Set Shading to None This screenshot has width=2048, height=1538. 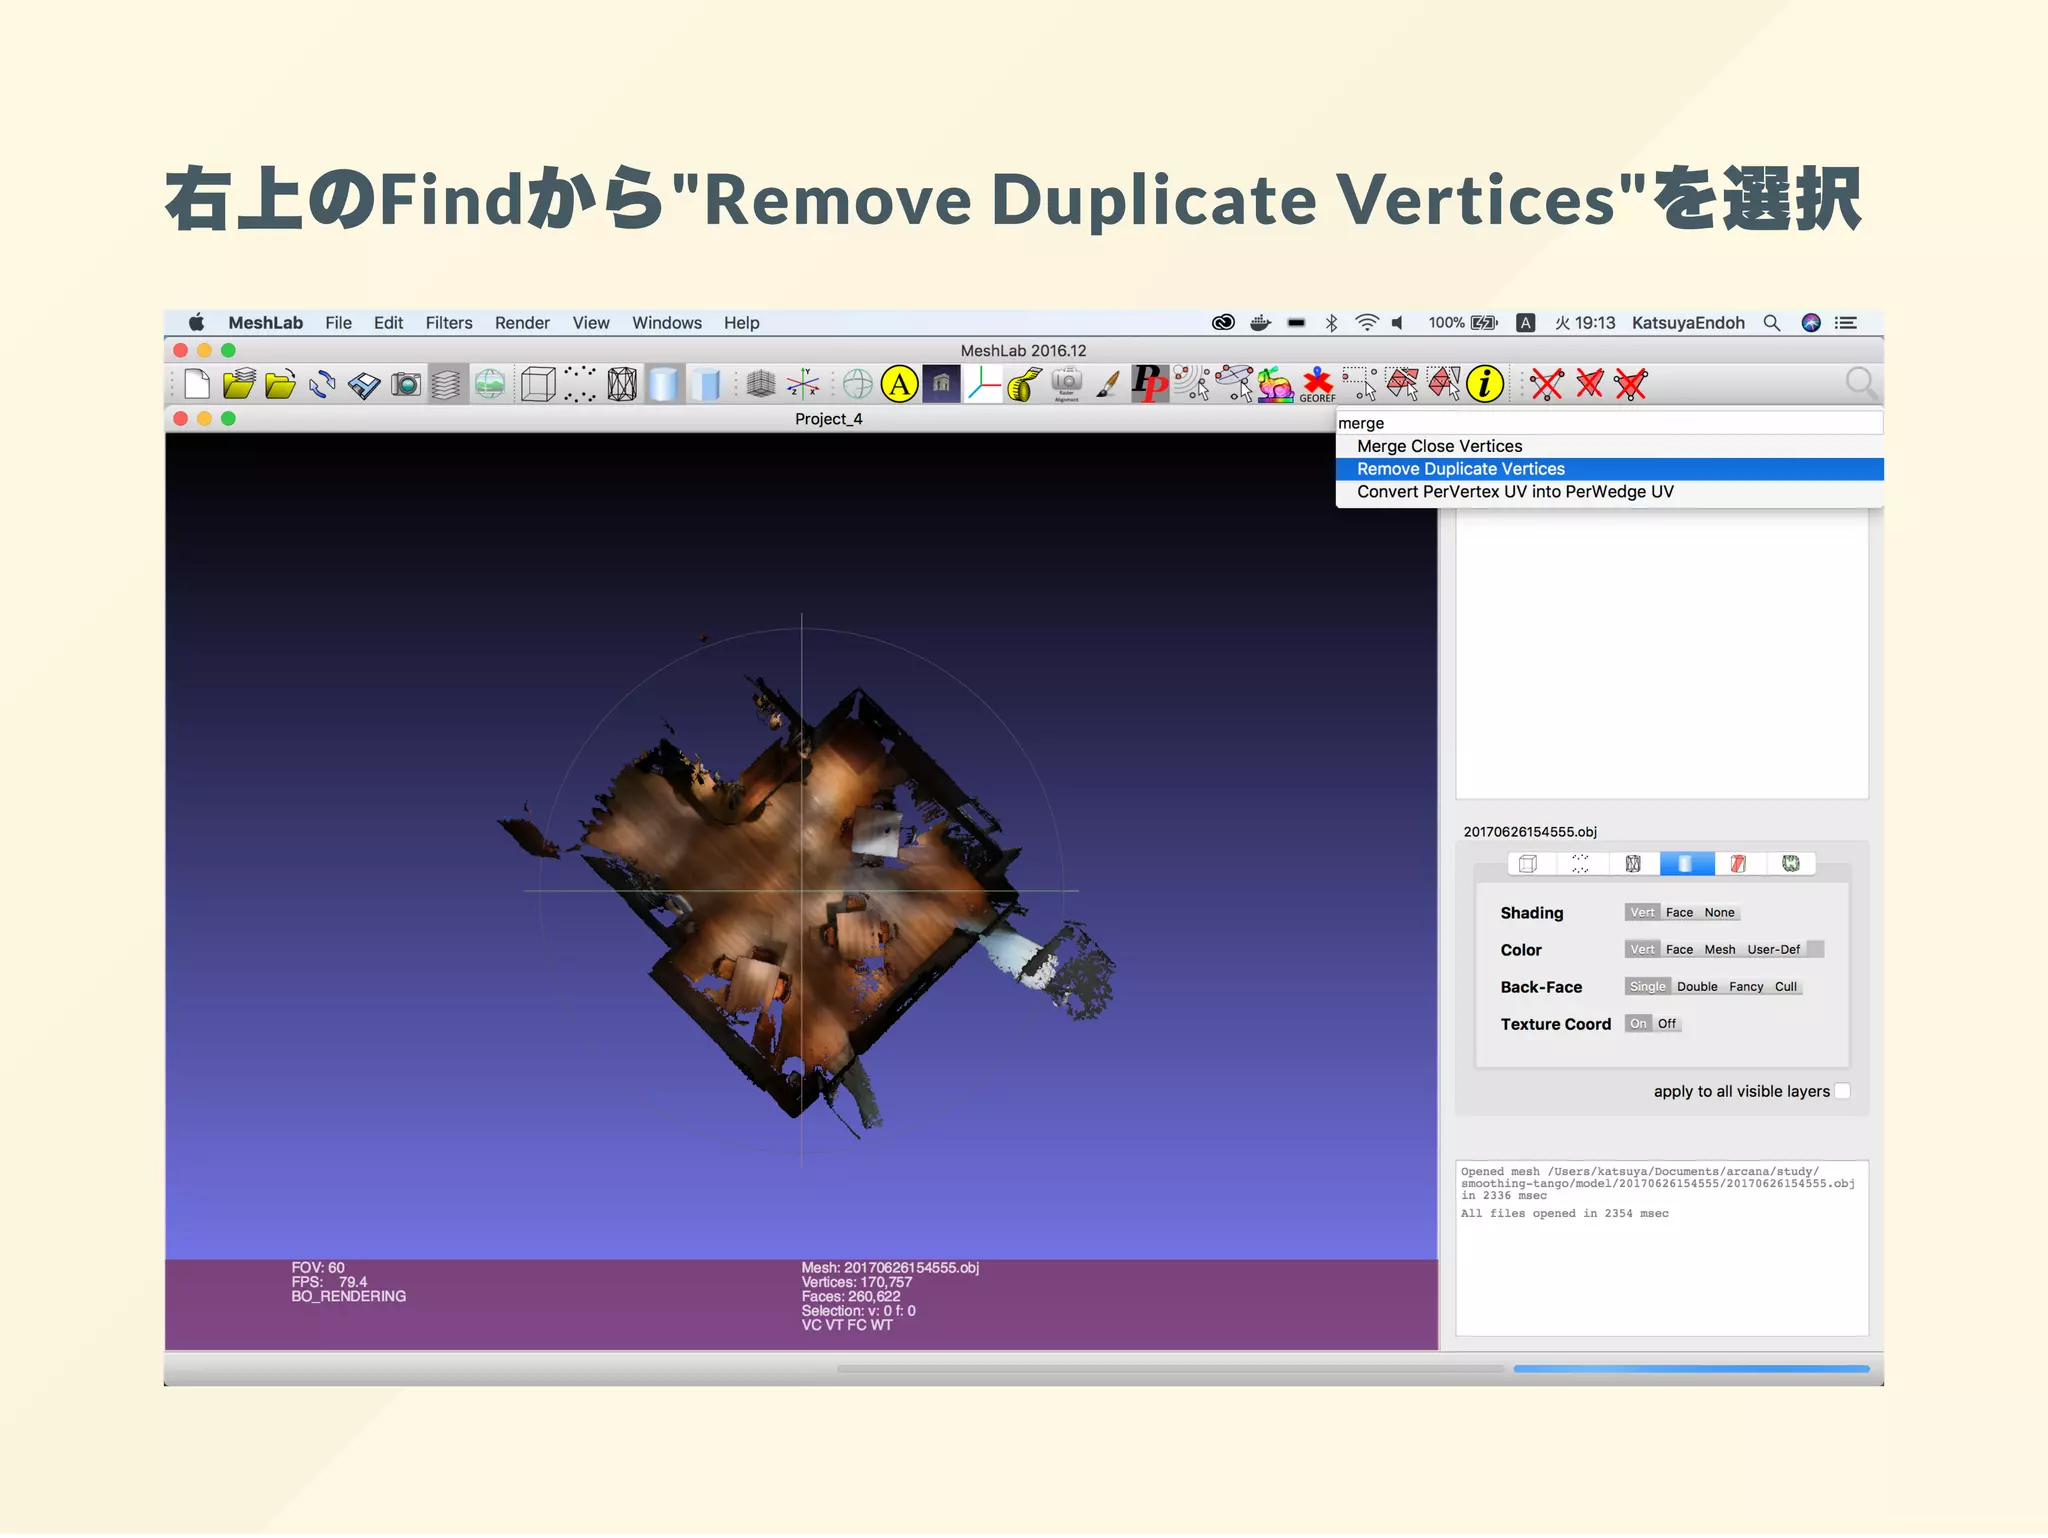point(1719,914)
